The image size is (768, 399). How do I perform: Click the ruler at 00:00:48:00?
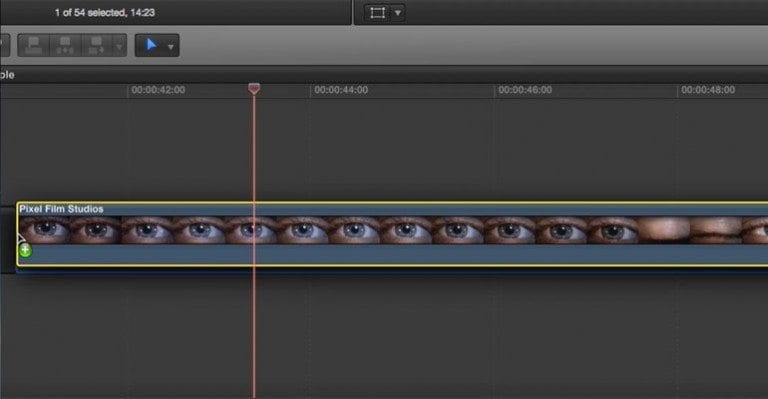pyautogui.click(x=708, y=90)
